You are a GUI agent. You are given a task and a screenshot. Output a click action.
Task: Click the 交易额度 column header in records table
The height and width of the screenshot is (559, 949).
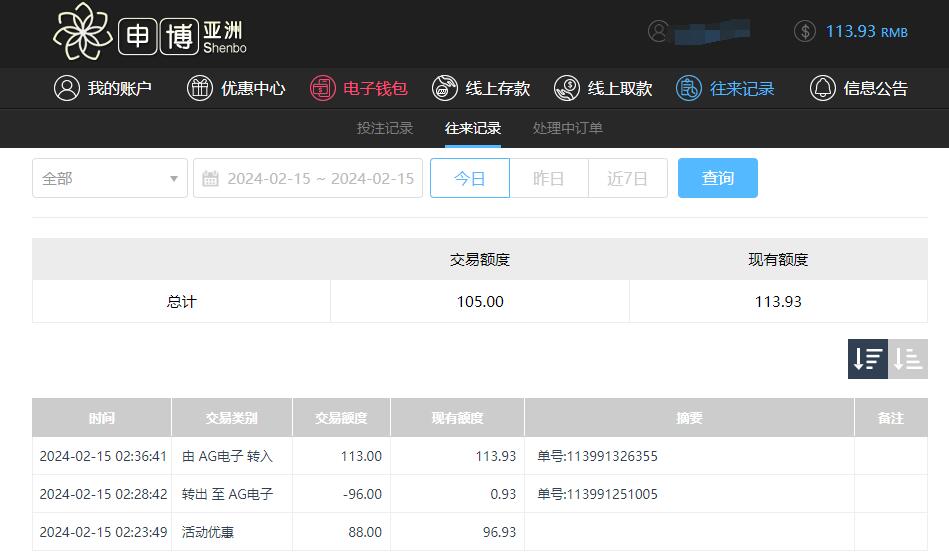[341, 418]
